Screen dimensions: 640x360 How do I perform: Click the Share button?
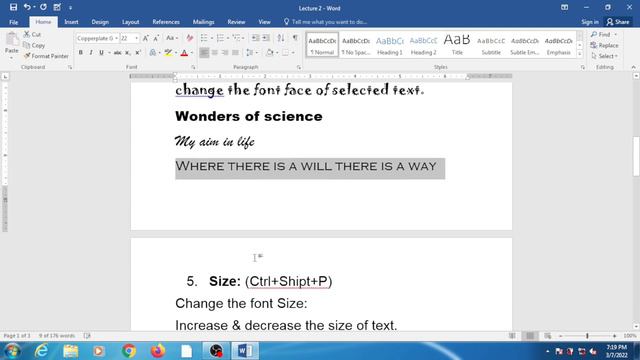(618, 22)
